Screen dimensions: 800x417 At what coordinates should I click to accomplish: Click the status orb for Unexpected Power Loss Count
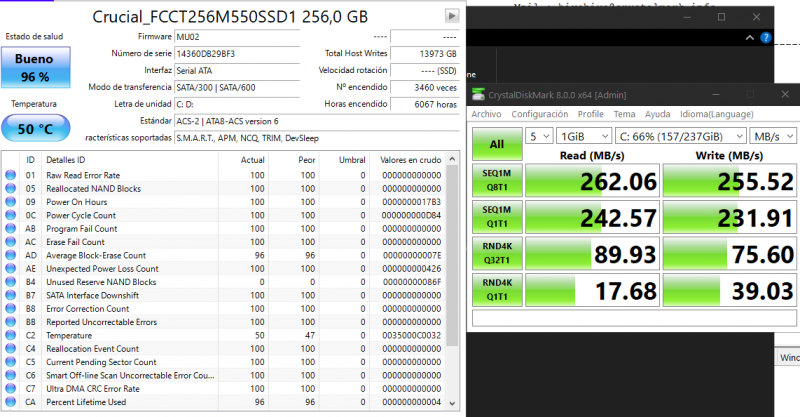tap(10, 268)
